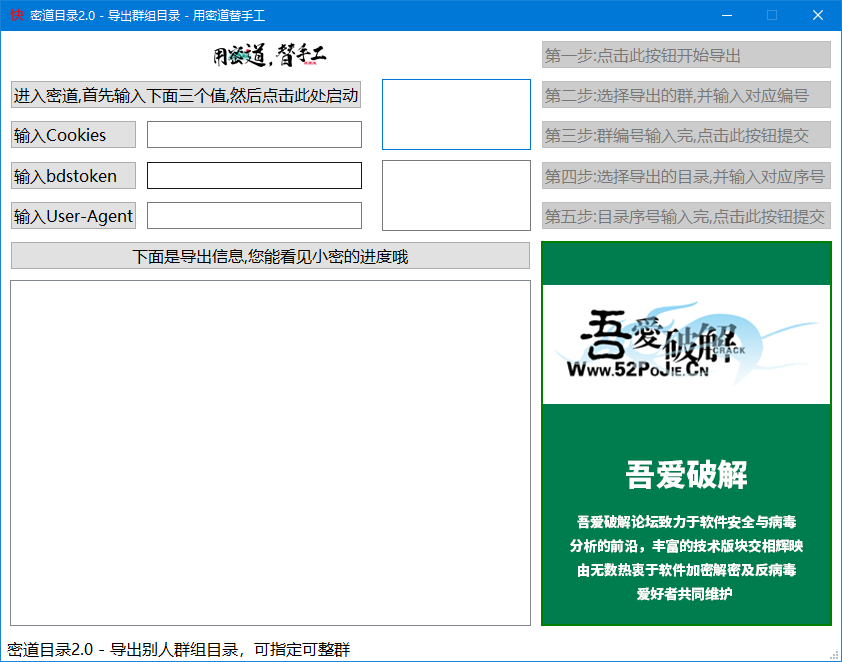The image size is (842, 662).
Task: Click 进入密道 startup button
Action: click(186, 95)
